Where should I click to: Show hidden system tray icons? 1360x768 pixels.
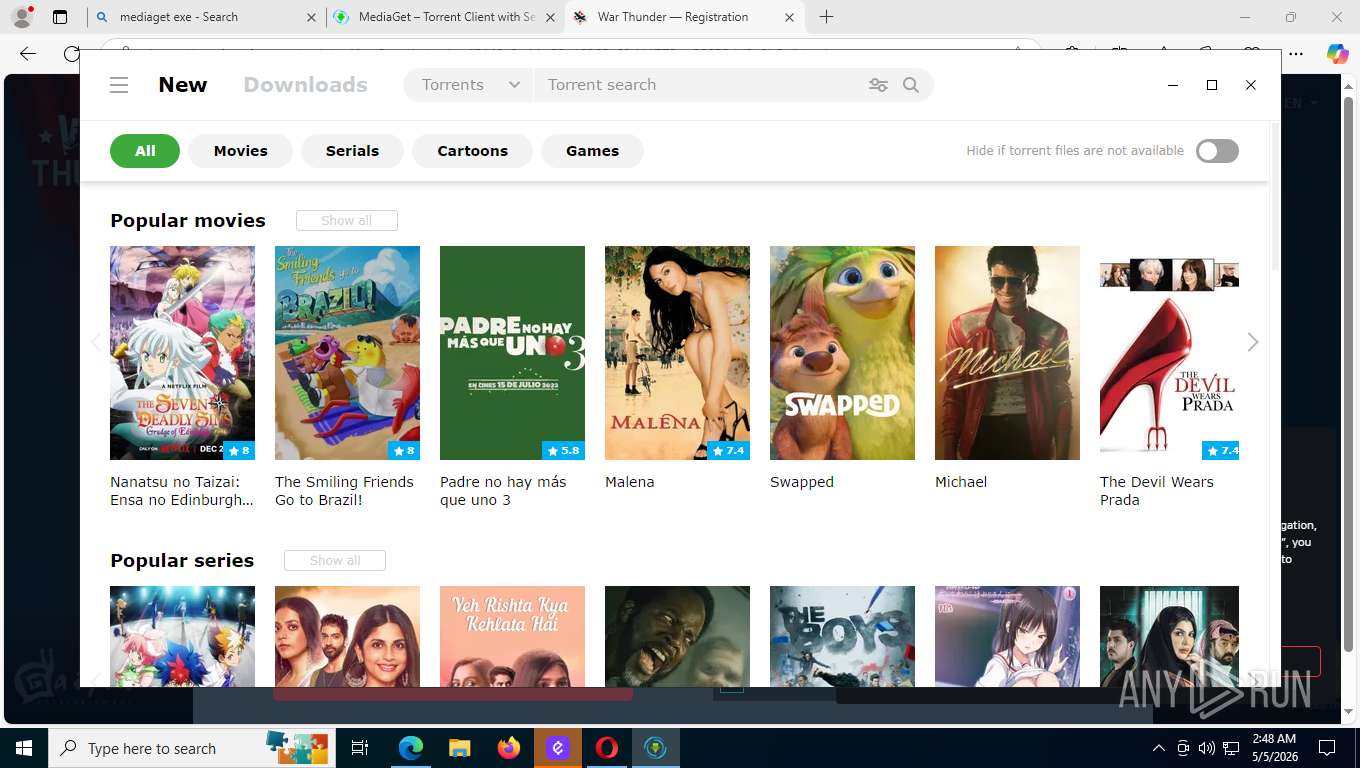tap(1159, 748)
